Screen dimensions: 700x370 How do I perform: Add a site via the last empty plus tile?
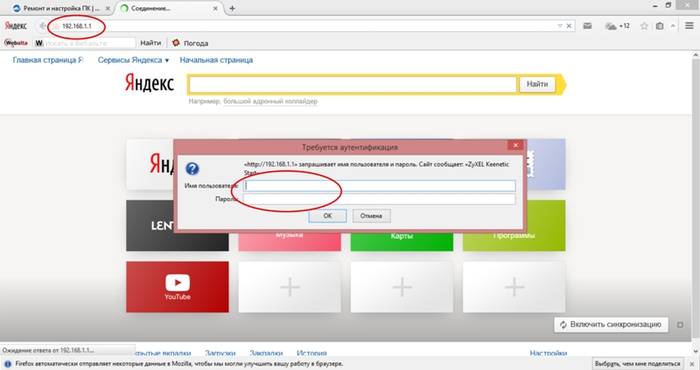pyautogui.click(x=514, y=287)
